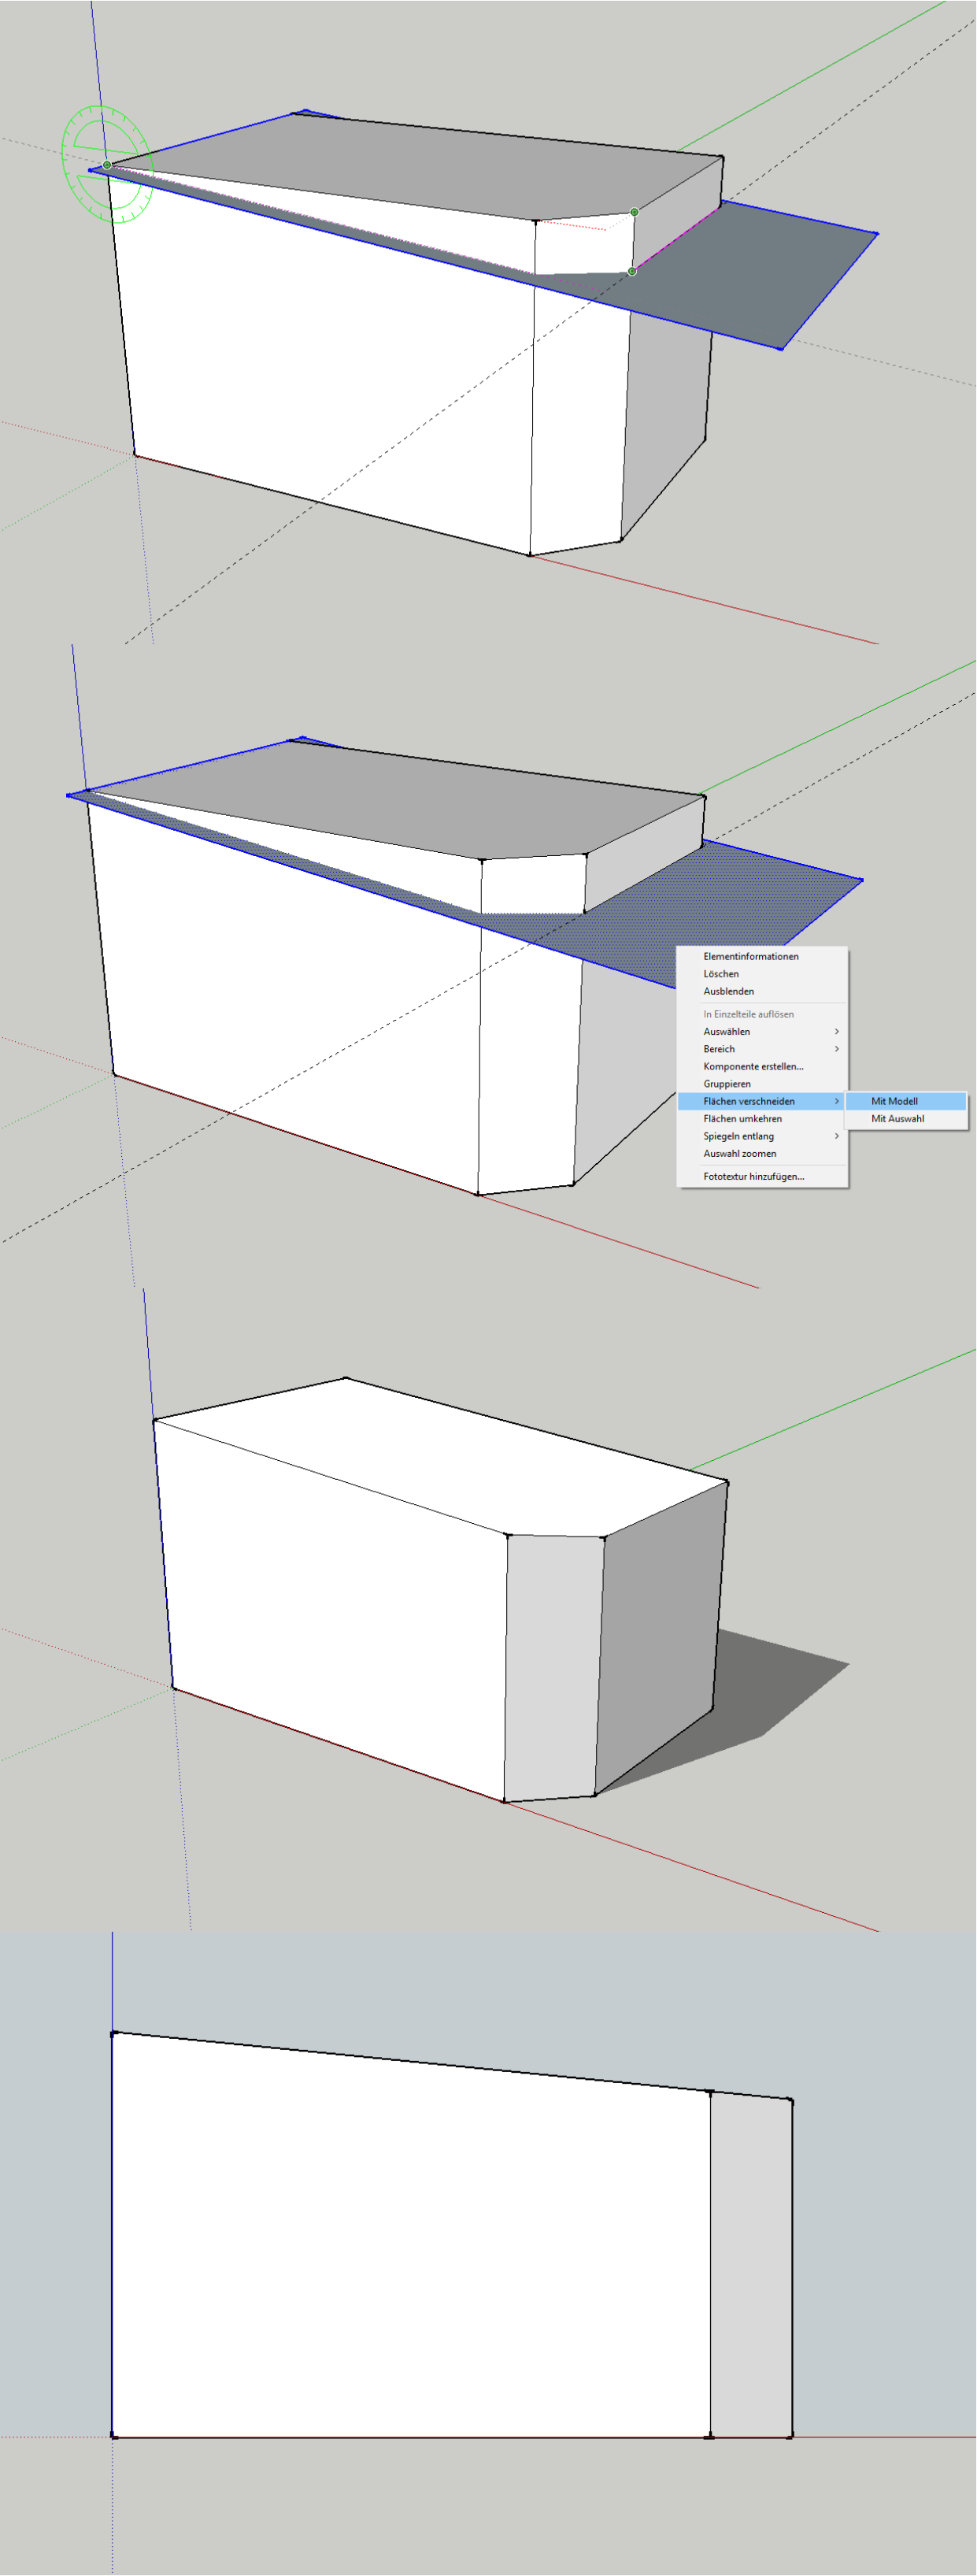The height and width of the screenshot is (2576, 977).
Task: Choose Mit Modell in the submenu
Action: 894,1101
